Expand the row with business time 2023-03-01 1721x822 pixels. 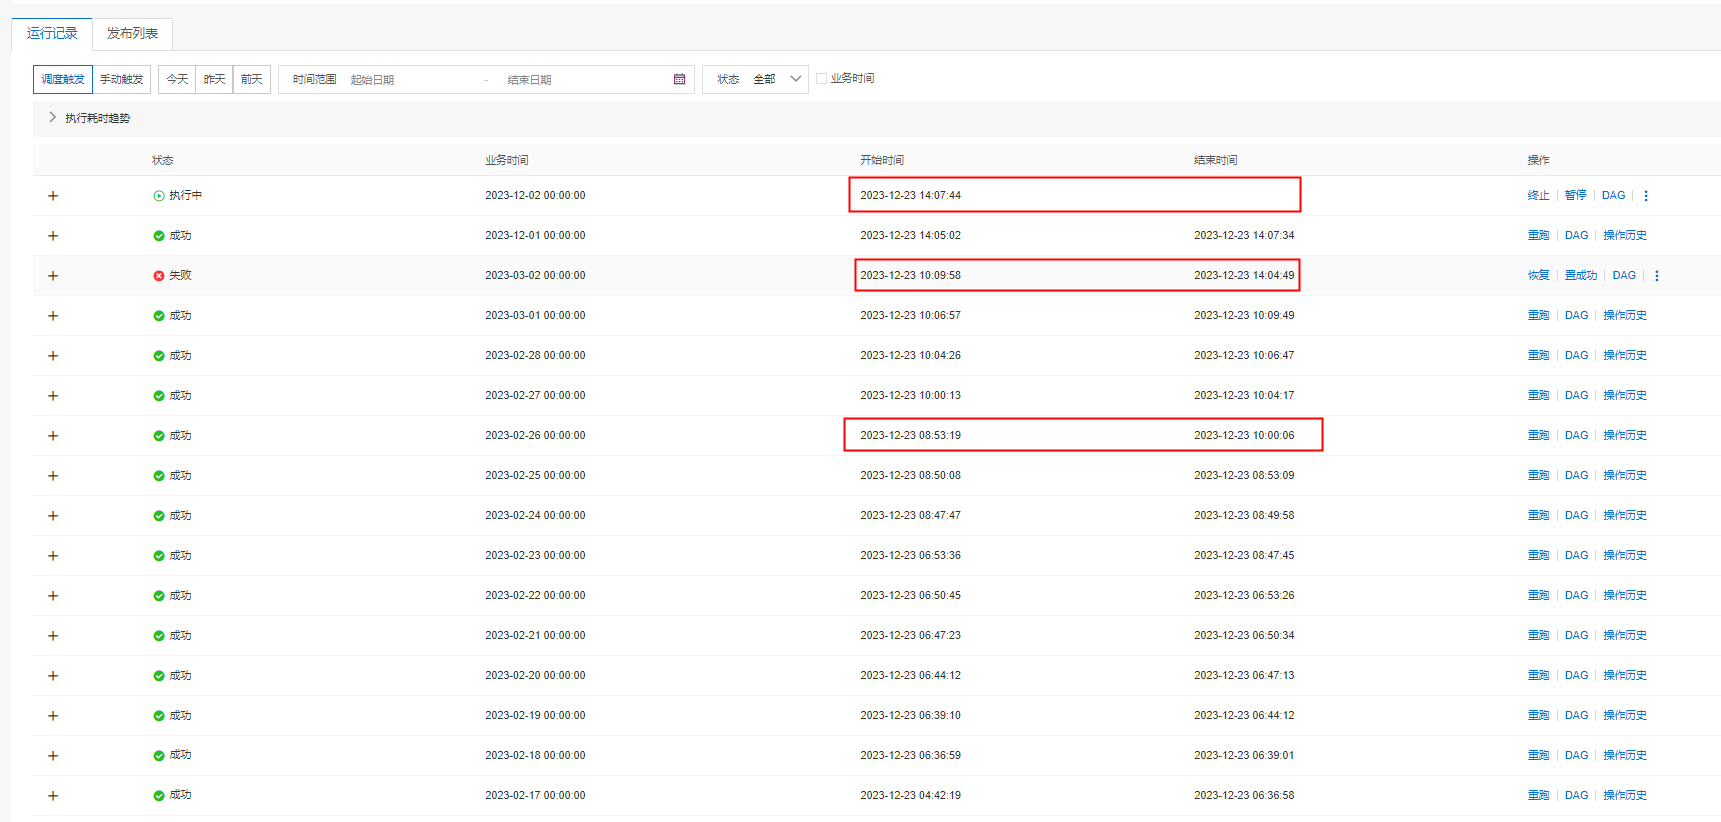click(53, 316)
